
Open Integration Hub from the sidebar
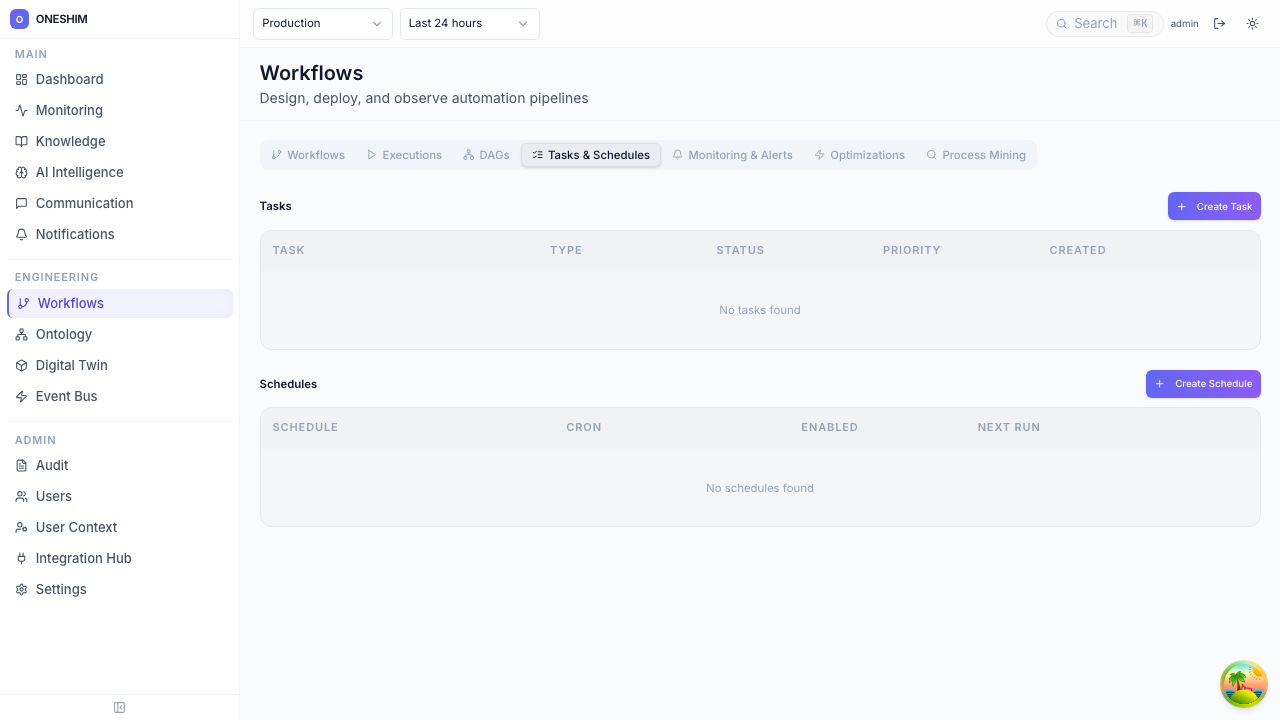83,558
